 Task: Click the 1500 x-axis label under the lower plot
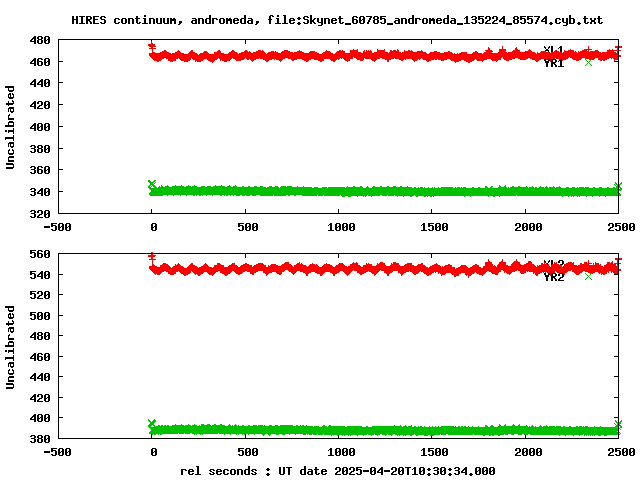(x=434, y=452)
